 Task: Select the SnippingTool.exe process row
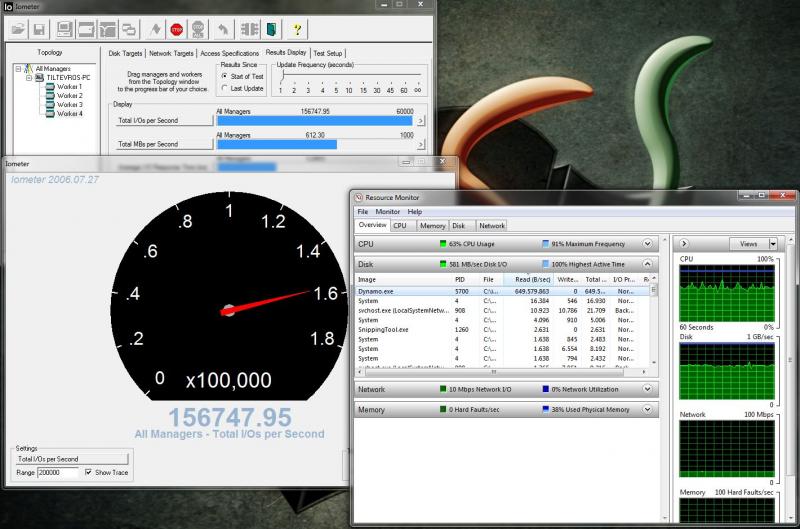[502, 330]
